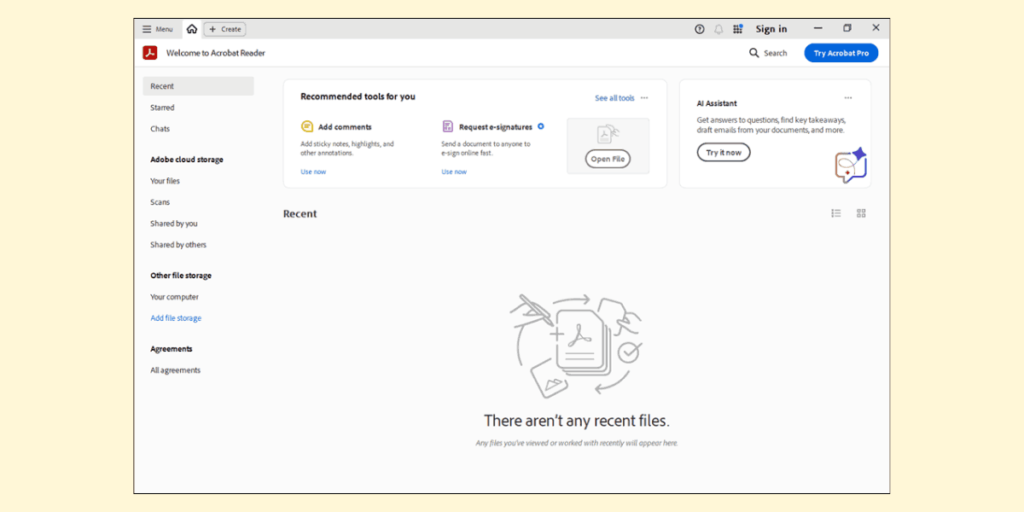1024x512 pixels.
Task: Click the Create plus button
Action: click(225, 29)
